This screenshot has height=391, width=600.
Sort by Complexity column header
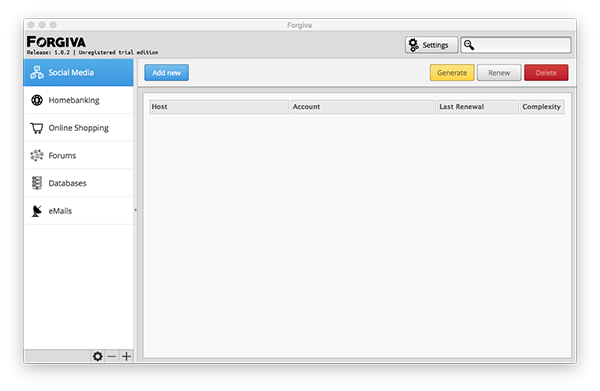pyautogui.click(x=542, y=107)
